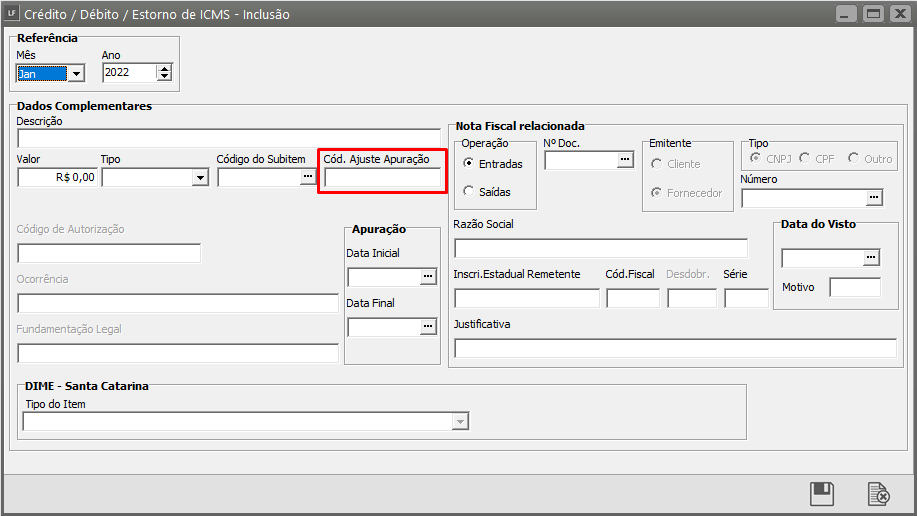Open Data do Visto date picker

coord(872,258)
